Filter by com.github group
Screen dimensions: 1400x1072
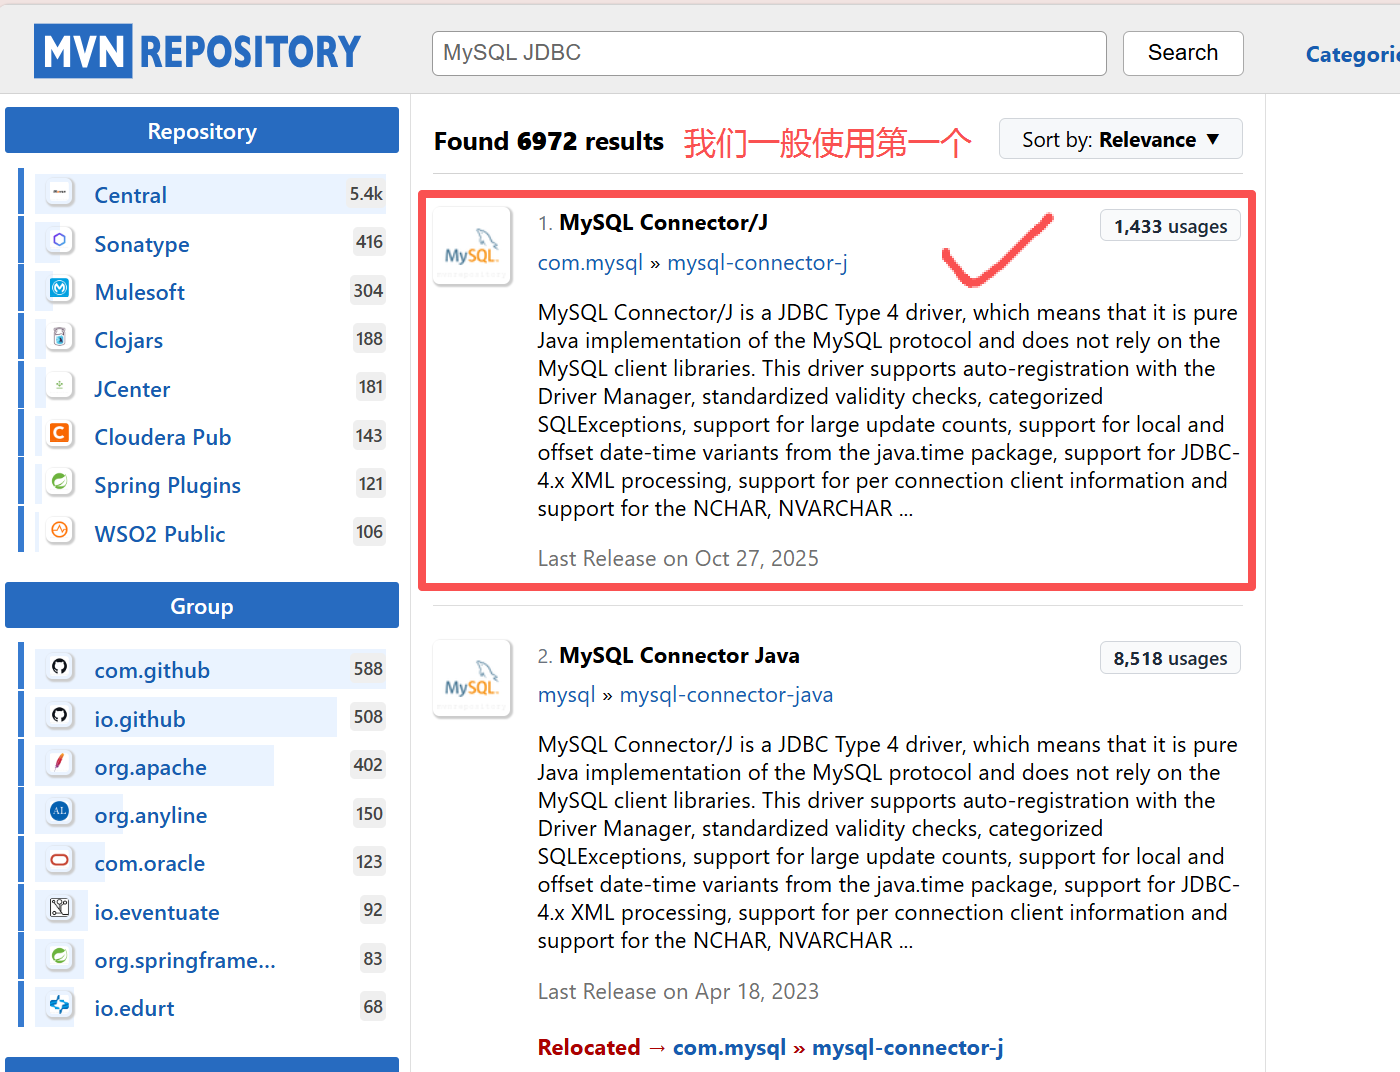(x=152, y=670)
